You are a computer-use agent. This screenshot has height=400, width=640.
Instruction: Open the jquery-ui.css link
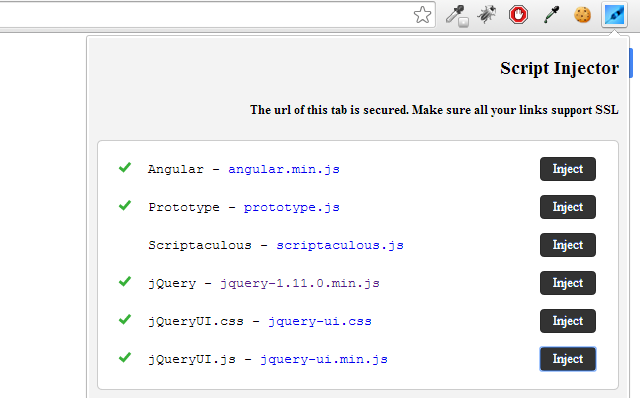[x=320, y=322]
